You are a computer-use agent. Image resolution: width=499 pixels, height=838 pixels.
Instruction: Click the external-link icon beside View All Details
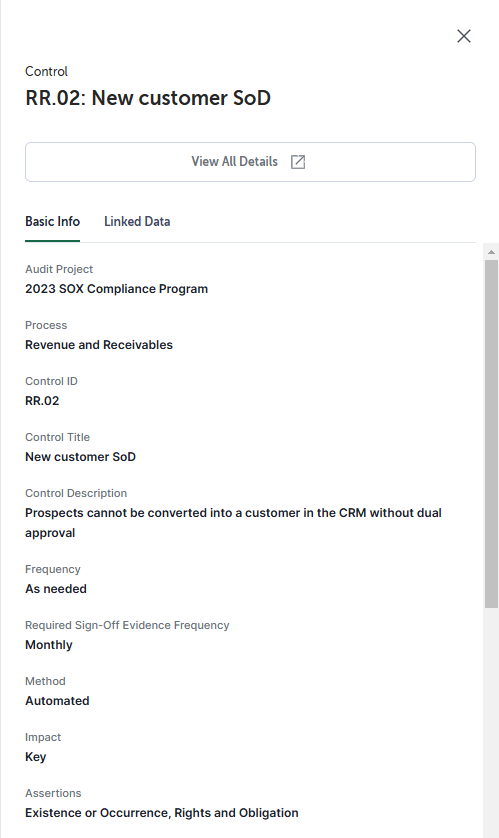[x=298, y=162]
